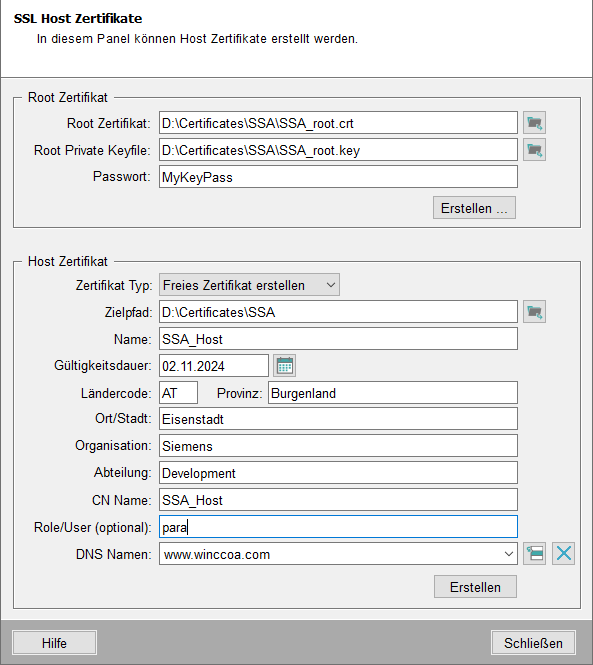593x665 pixels.
Task: Open the DNS Namen dropdown arrow
Action: pyautogui.click(x=508, y=554)
